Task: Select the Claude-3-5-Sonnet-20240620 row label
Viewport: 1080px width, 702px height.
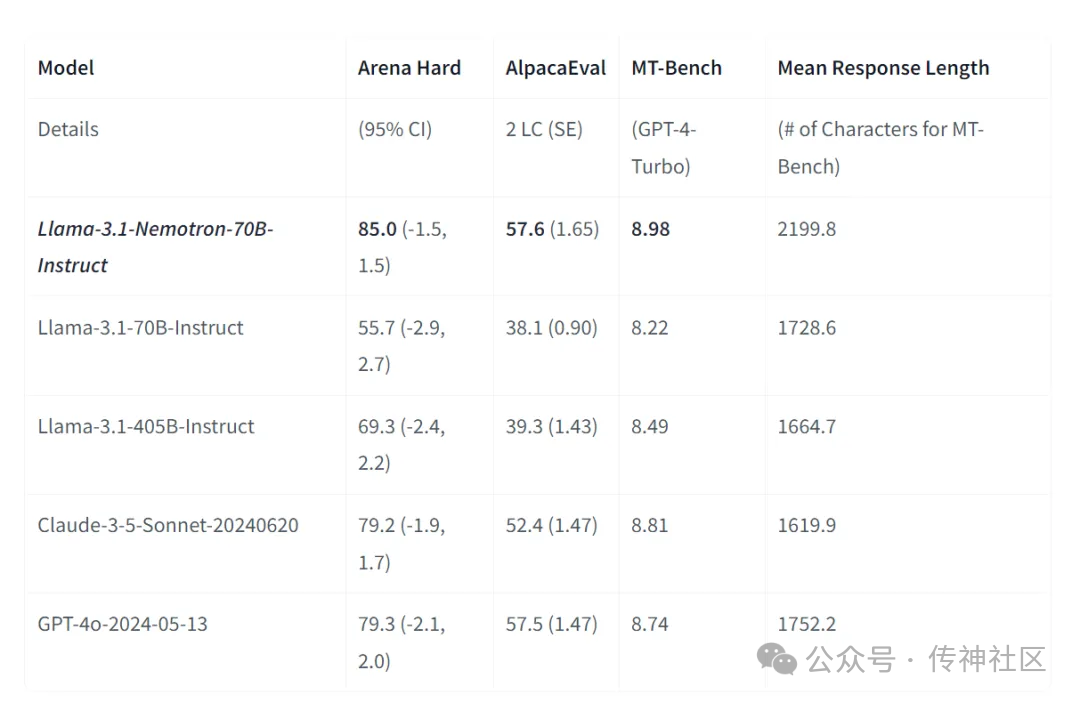Action: pos(168,525)
